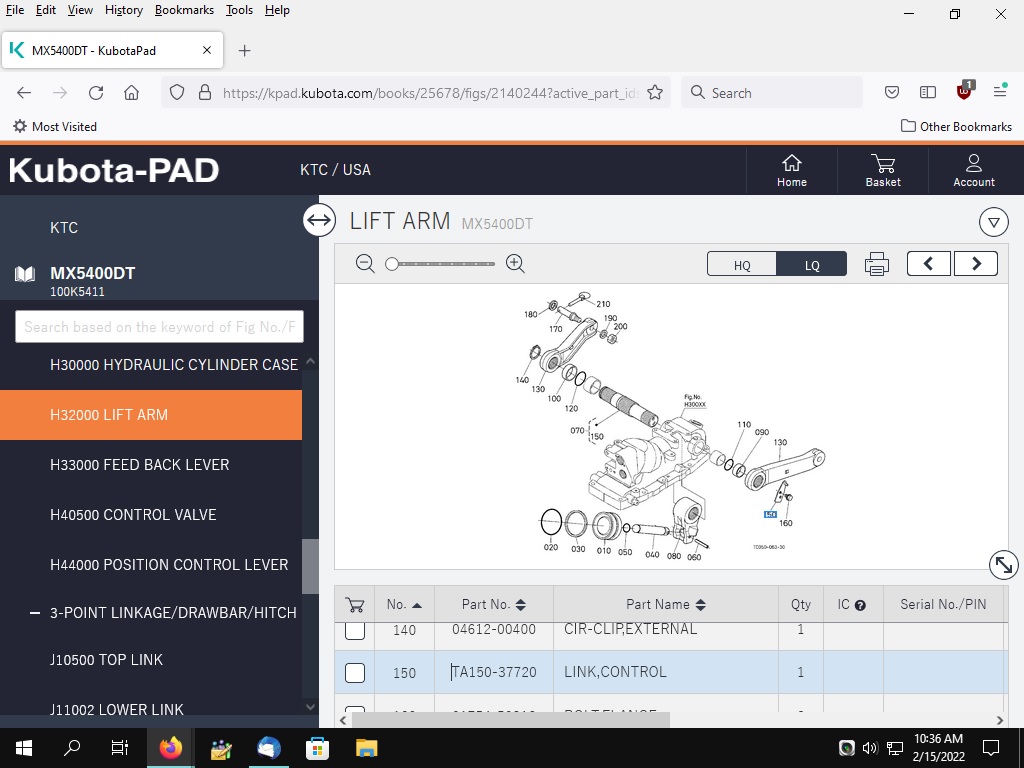Open the History menu
This screenshot has height=768, width=1024.
tap(123, 10)
